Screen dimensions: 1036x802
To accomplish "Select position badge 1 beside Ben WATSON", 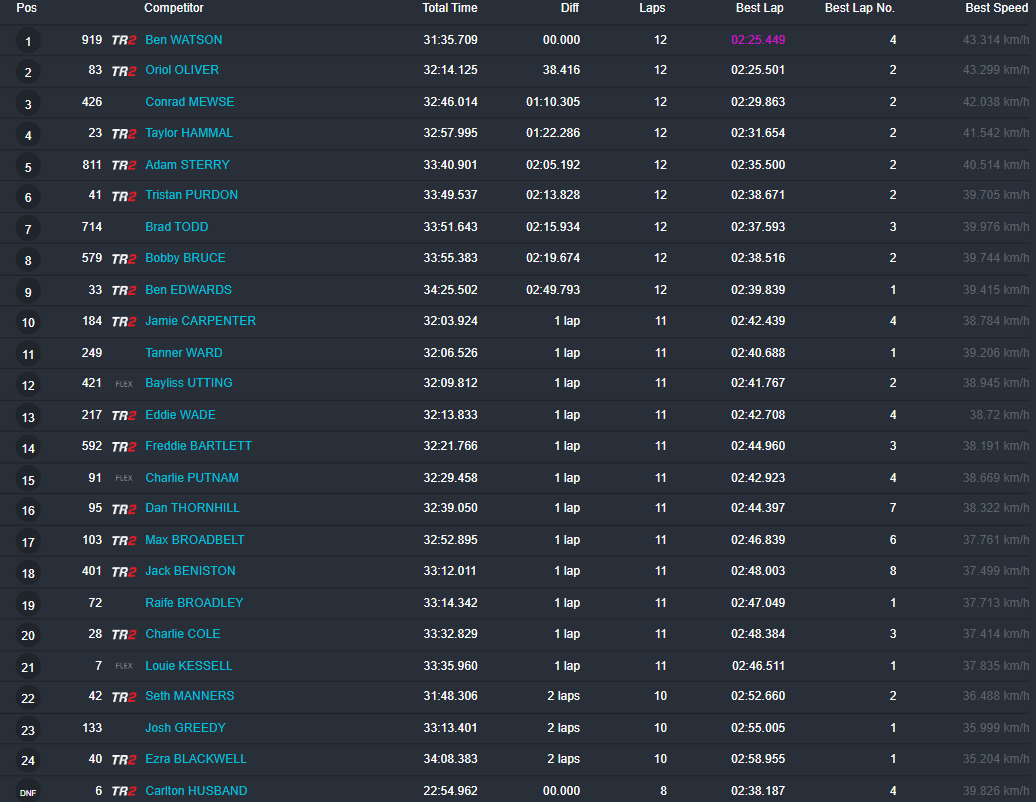I will [27, 39].
